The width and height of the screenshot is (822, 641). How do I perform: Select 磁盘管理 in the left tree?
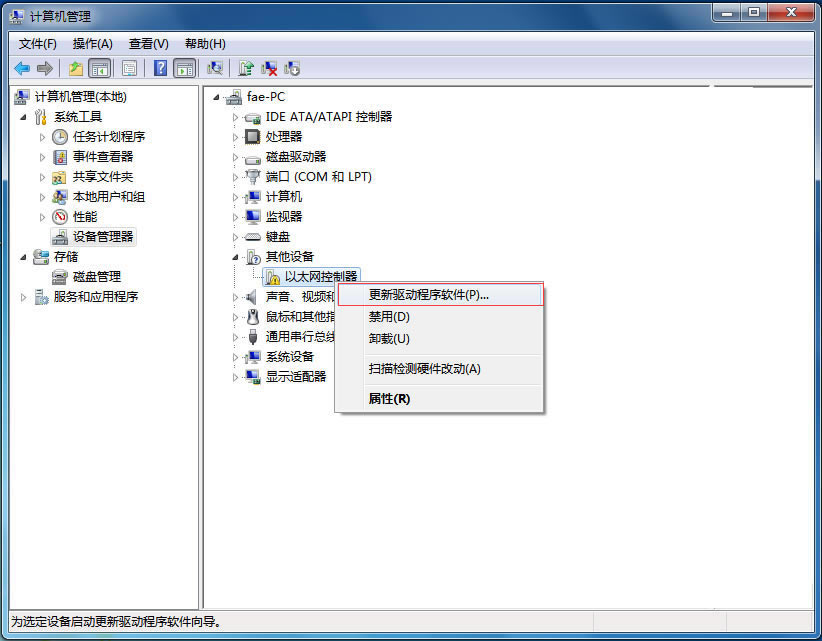[x=96, y=277]
